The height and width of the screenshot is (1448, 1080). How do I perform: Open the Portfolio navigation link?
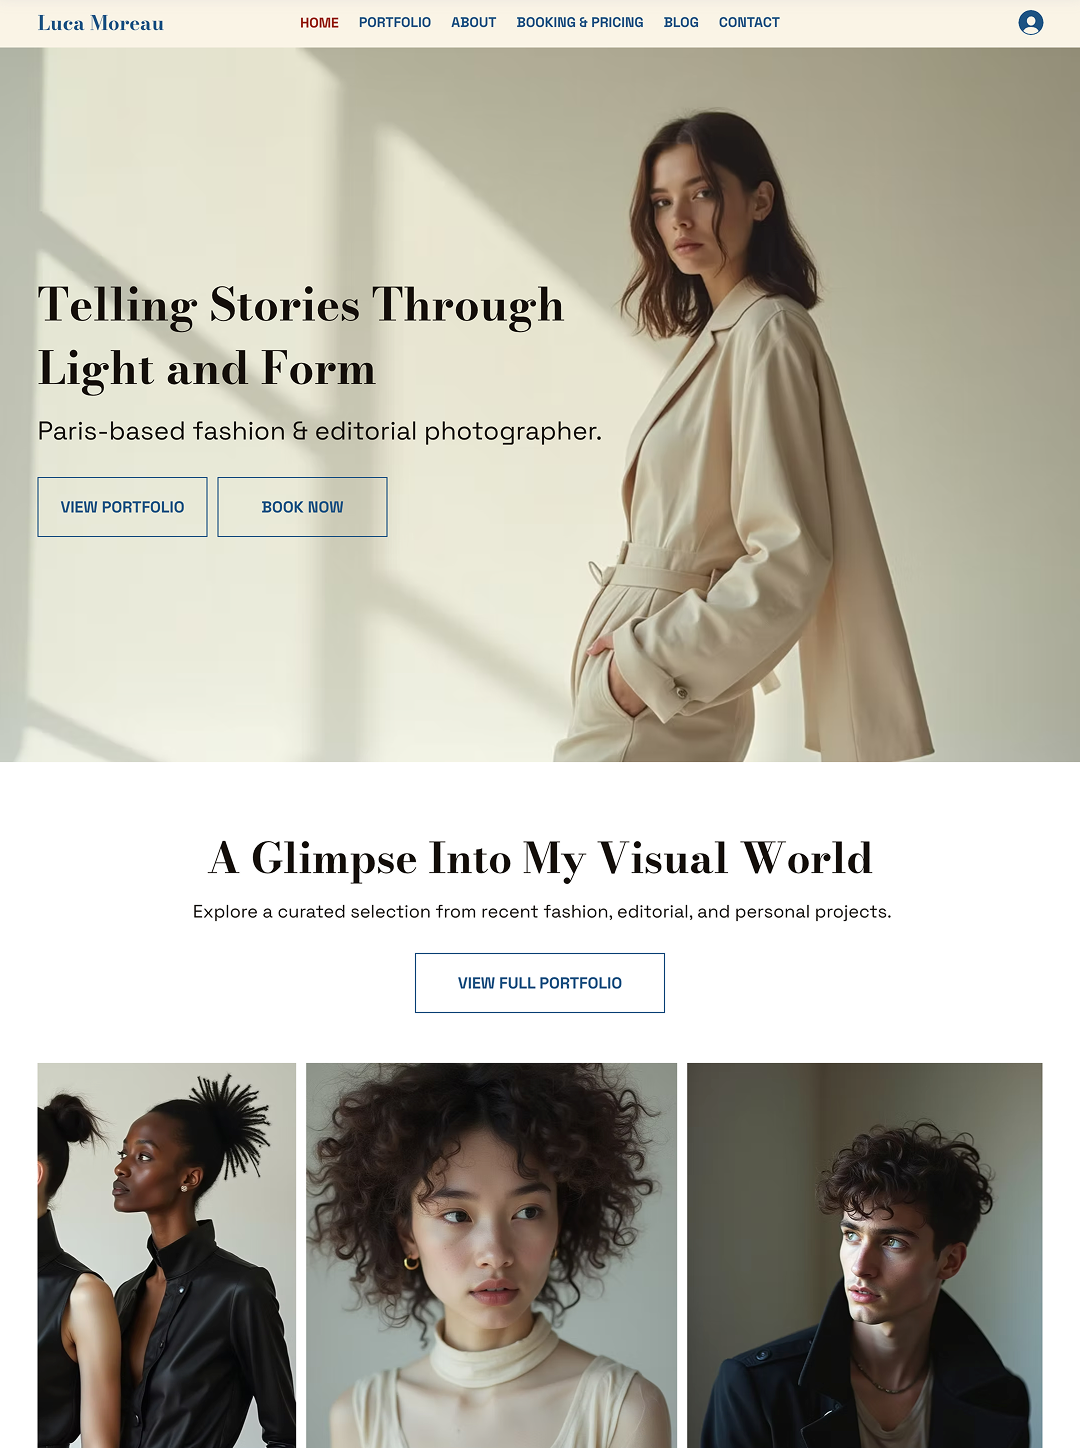(x=395, y=22)
